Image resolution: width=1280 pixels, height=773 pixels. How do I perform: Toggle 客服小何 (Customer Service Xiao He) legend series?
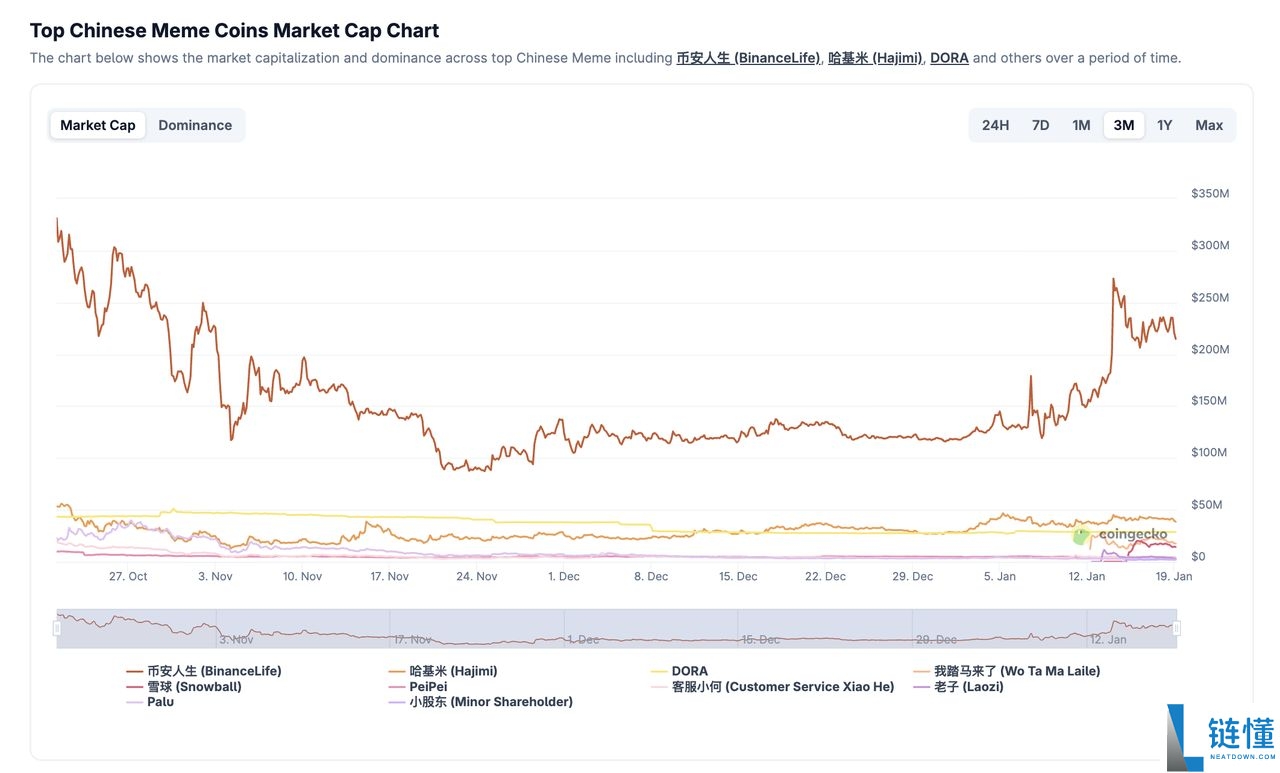click(x=772, y=686)
